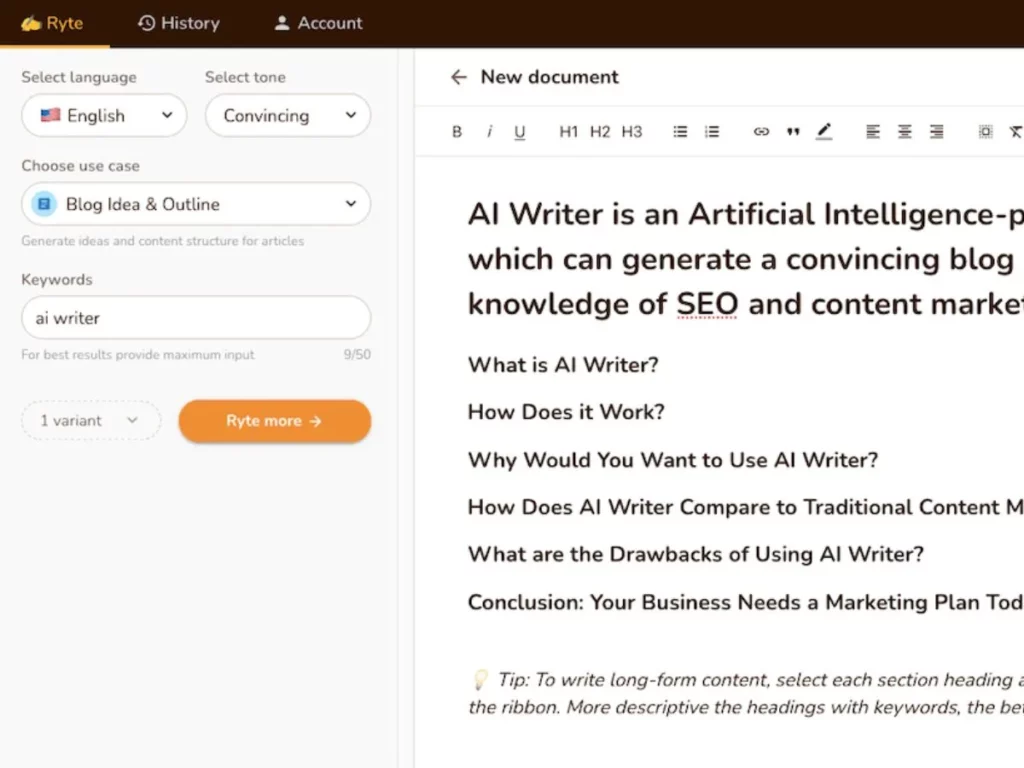Click the heading 'What is AI Writer?'
Image resolution: width=1024 pixels, height=768 pixels.
tap(563, 365)
